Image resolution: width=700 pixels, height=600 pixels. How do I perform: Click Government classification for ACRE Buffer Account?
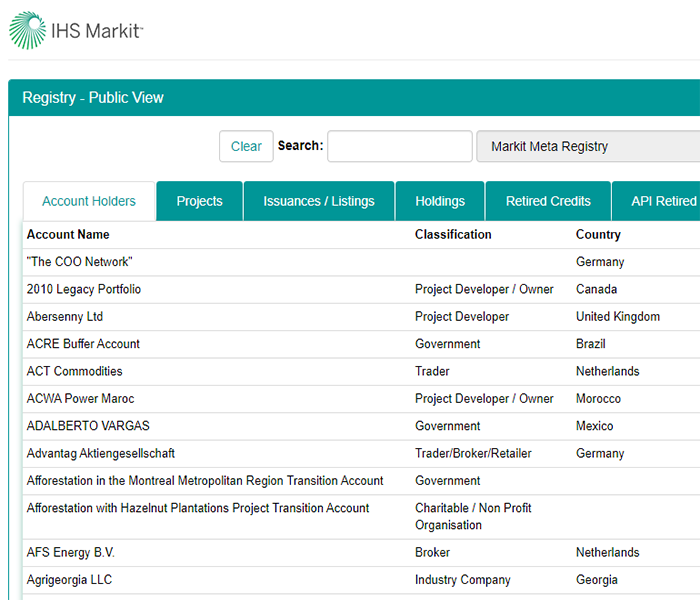point(447,344)
